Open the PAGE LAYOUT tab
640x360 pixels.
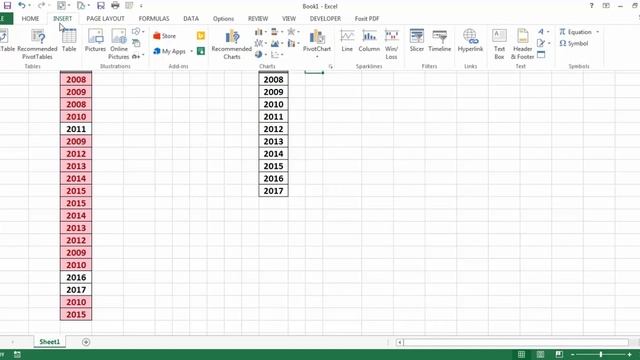[105, 19]
